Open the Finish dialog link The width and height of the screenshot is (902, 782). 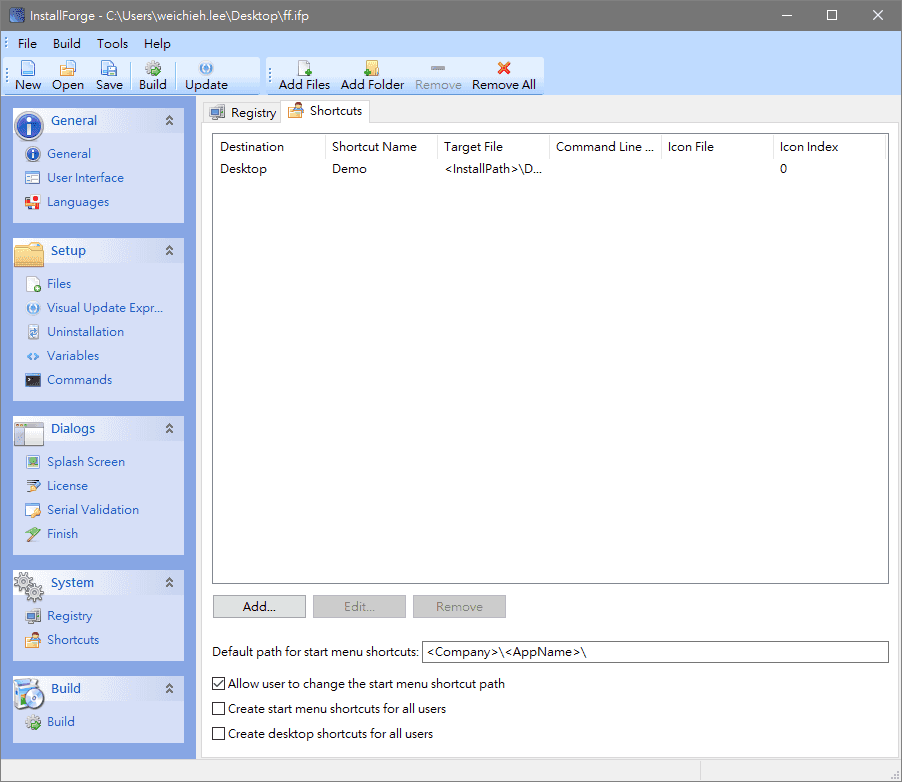[62, 535]
